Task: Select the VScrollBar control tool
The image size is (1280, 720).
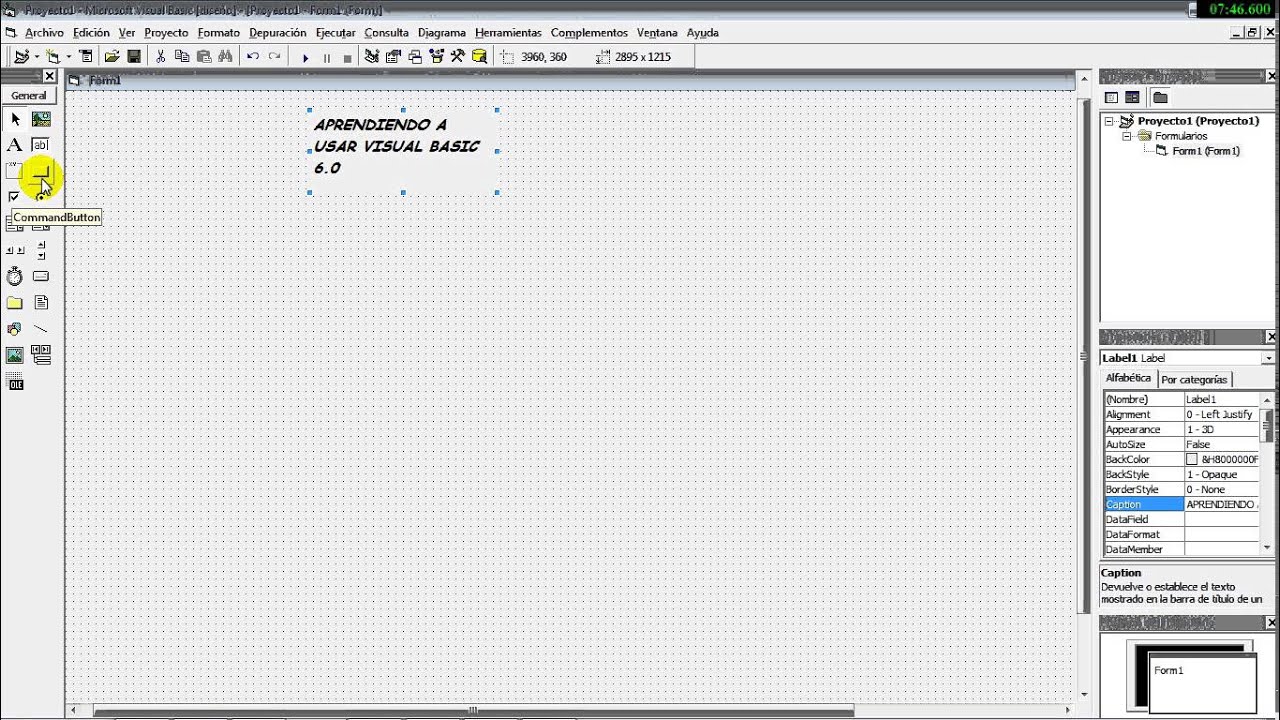Action: 41,250
